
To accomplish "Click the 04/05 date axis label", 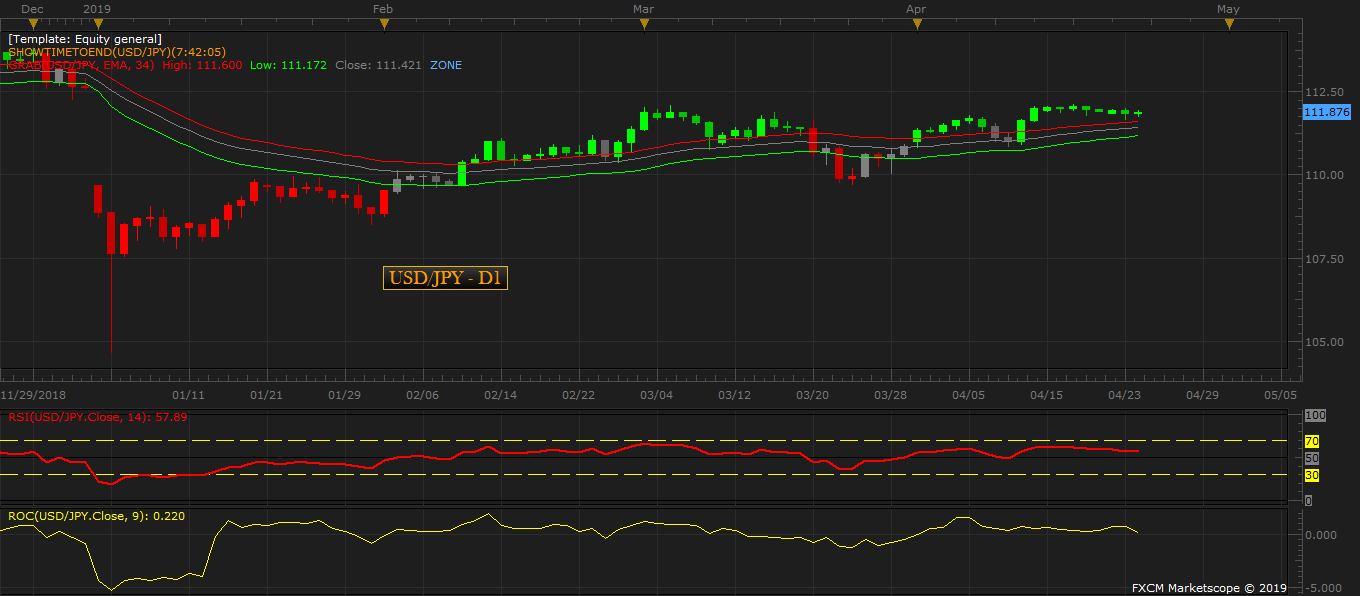I will (x=968, y=395).
